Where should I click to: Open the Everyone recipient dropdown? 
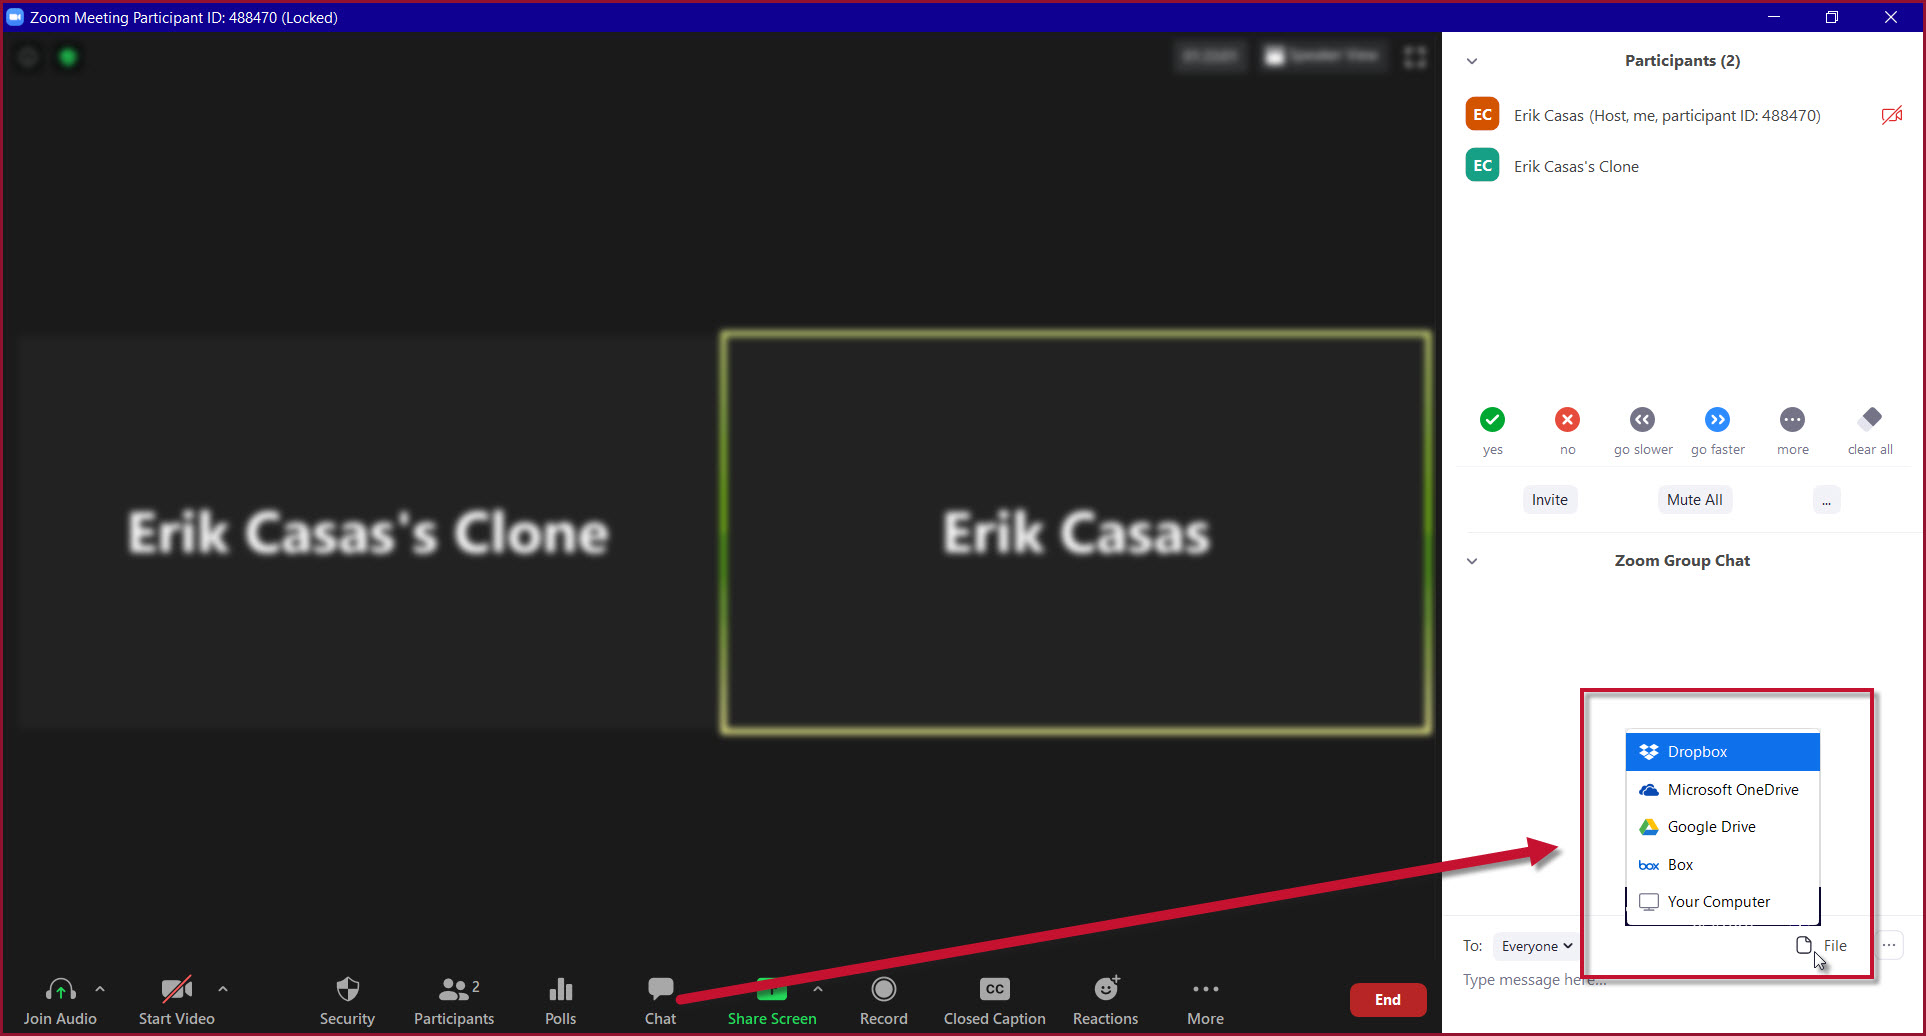tap(1535, 946)
